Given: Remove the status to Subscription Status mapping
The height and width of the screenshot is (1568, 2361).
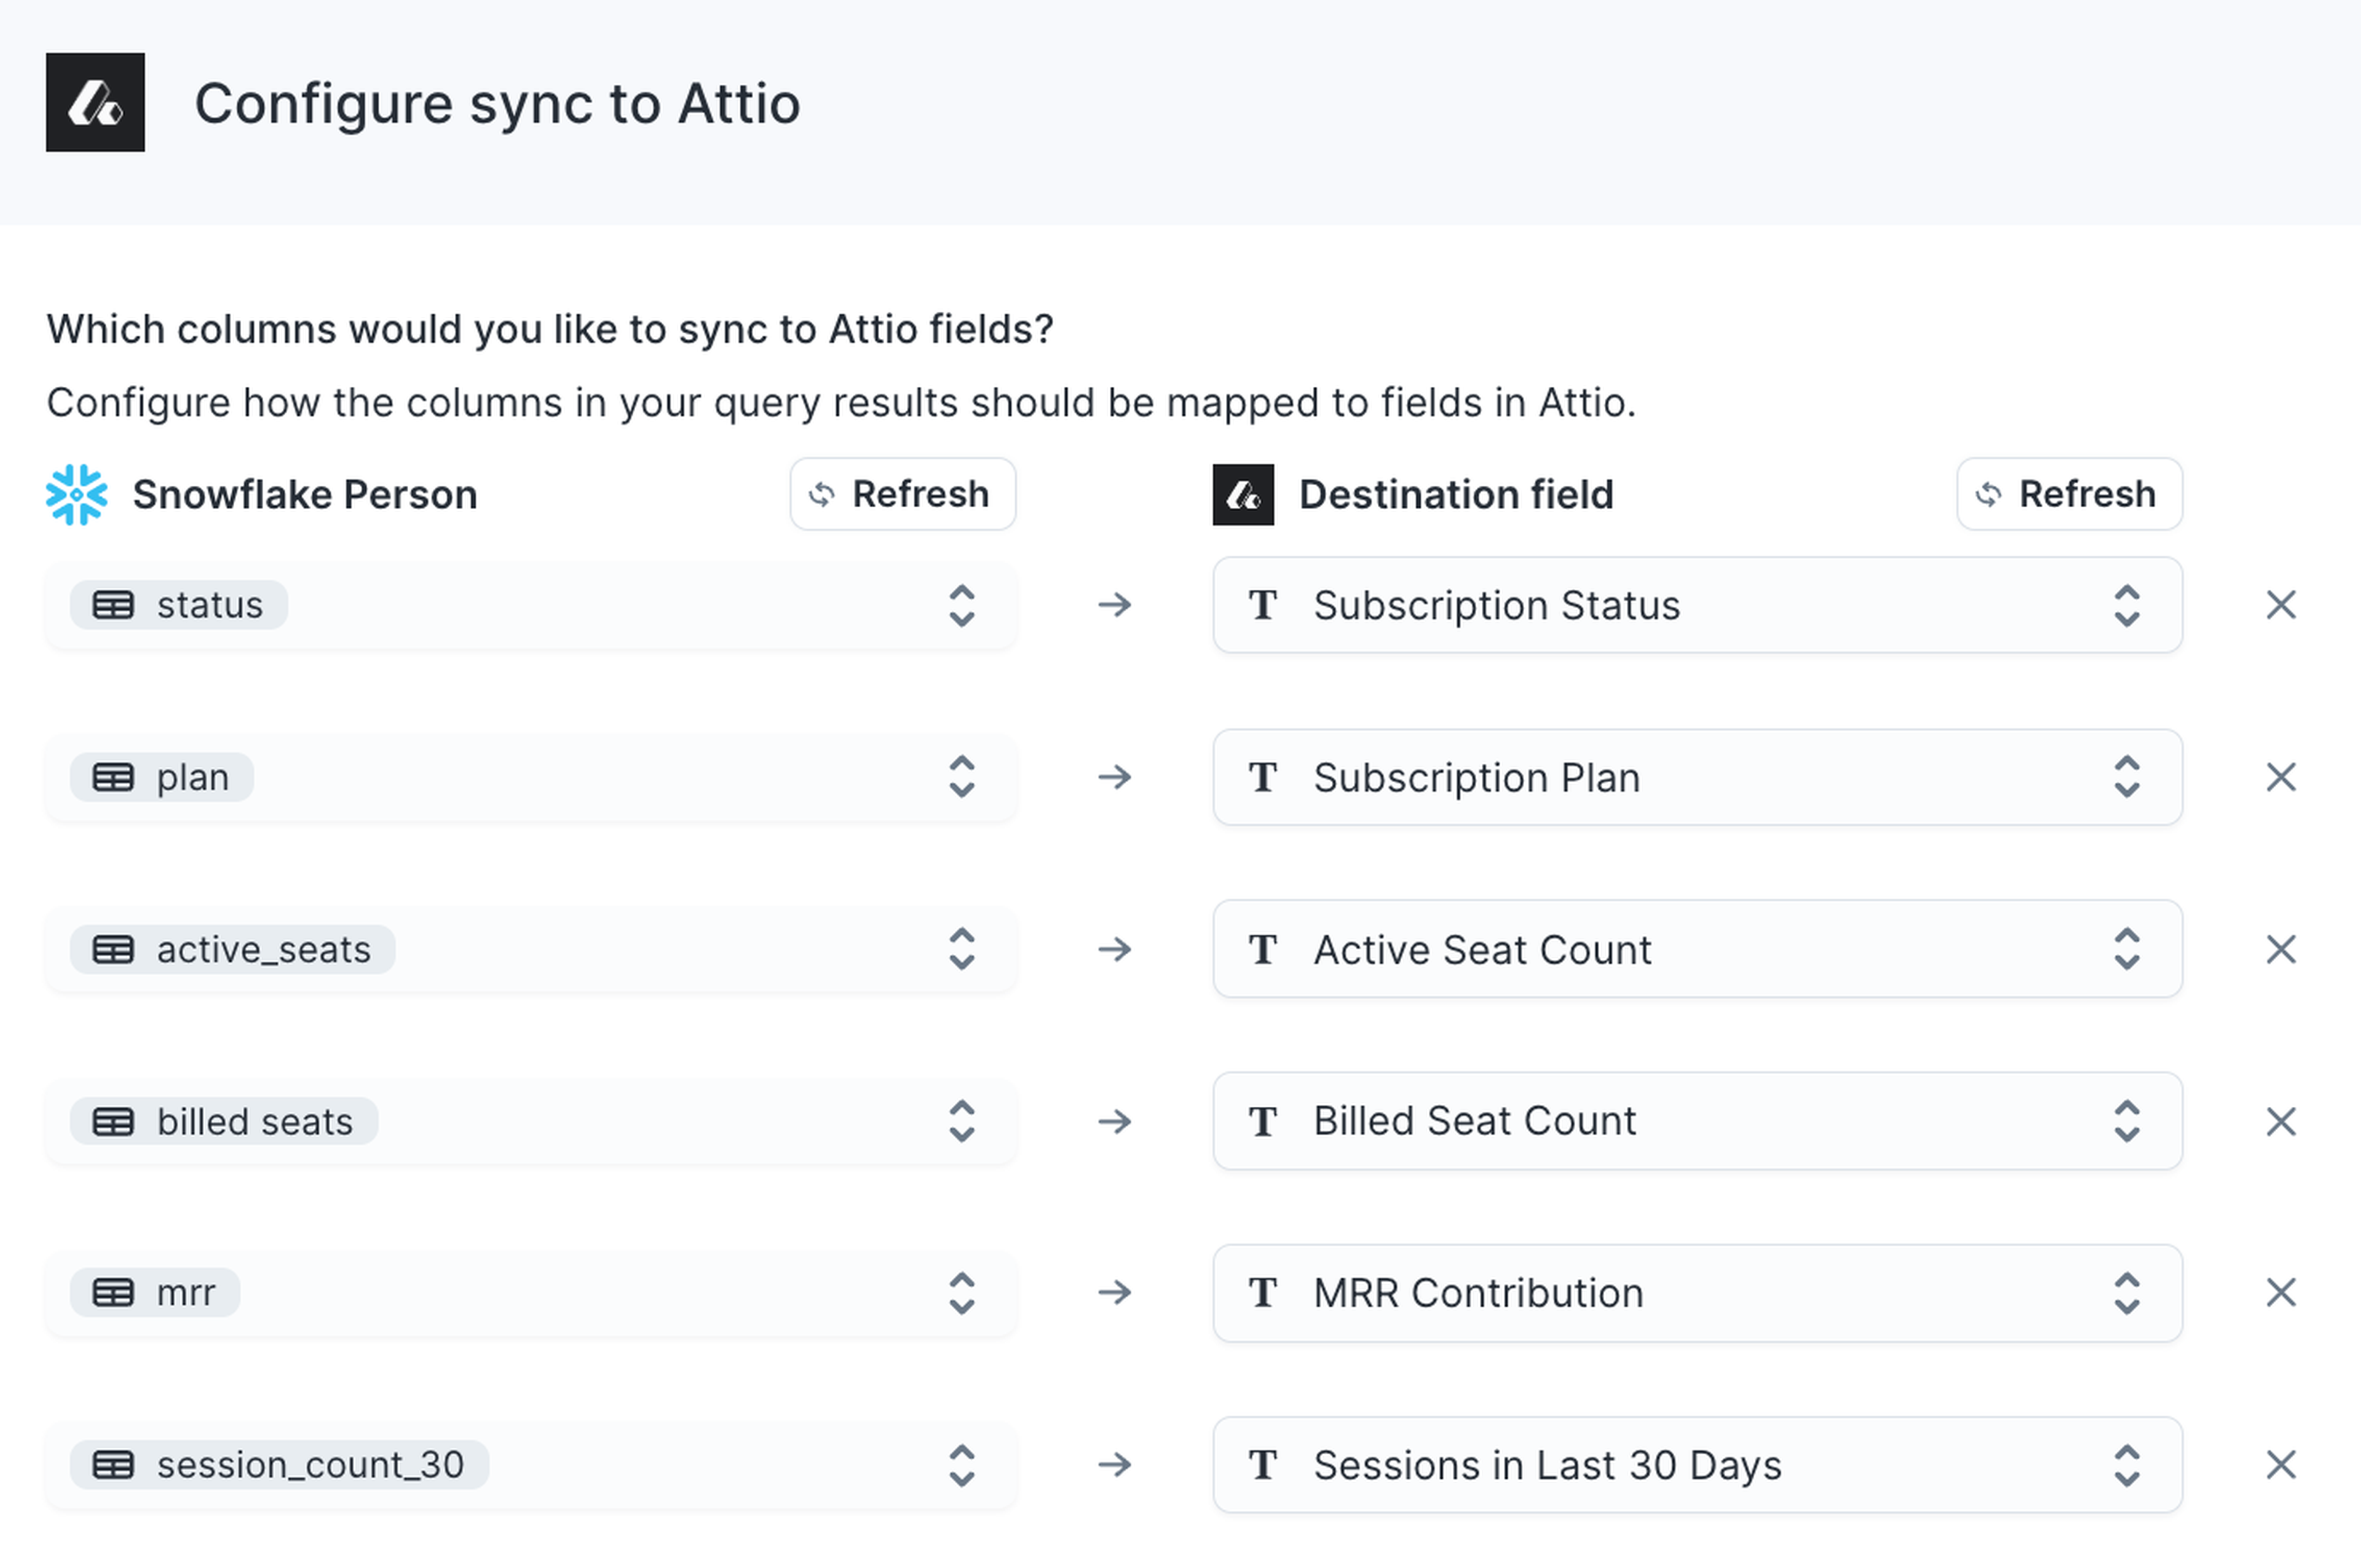Looking at the screenshot, I should point(2280,605).
